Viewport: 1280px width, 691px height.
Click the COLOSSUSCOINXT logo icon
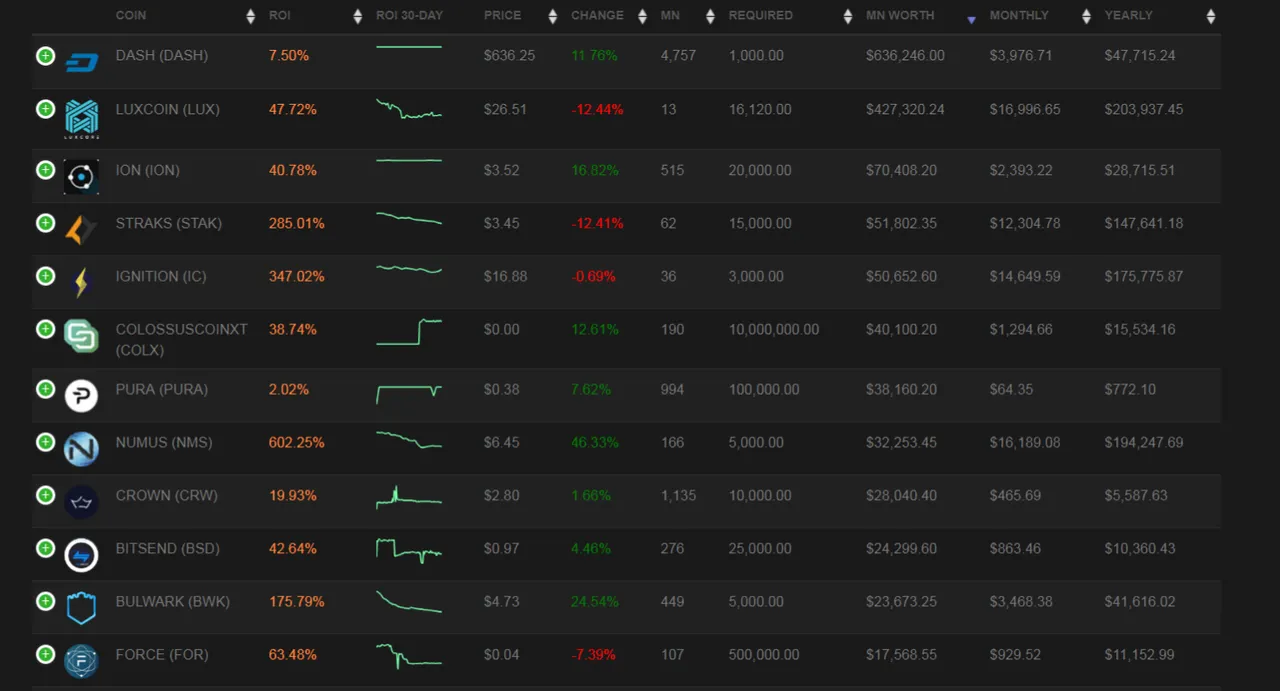(x=81, y=336)
